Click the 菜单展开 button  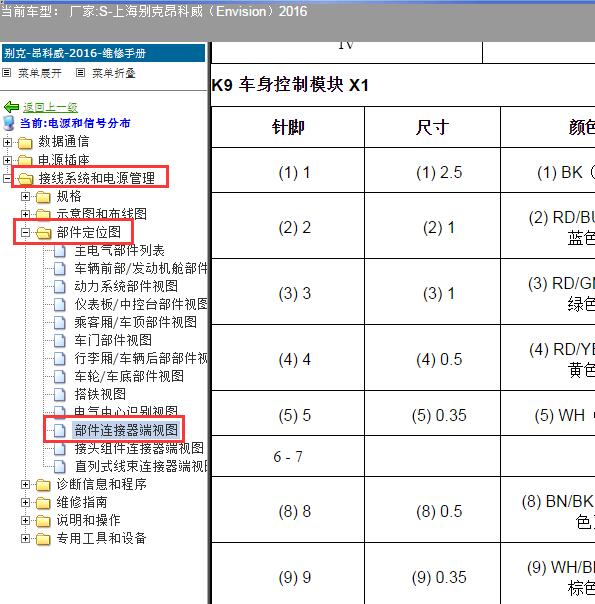pyautogui.click(x=39, y=73)
